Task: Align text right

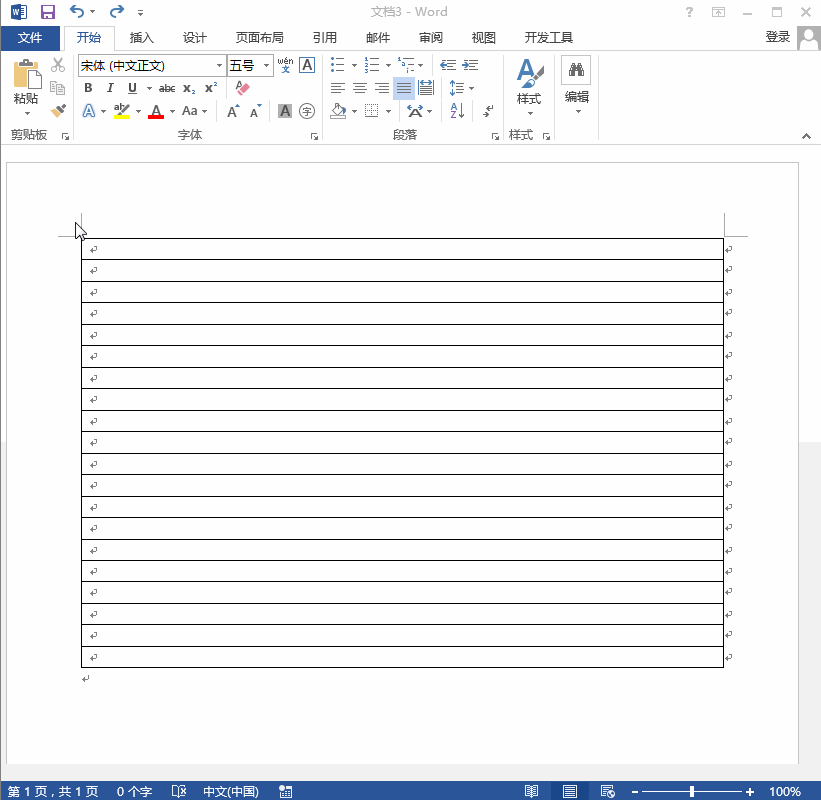Action: coord(382,88)
